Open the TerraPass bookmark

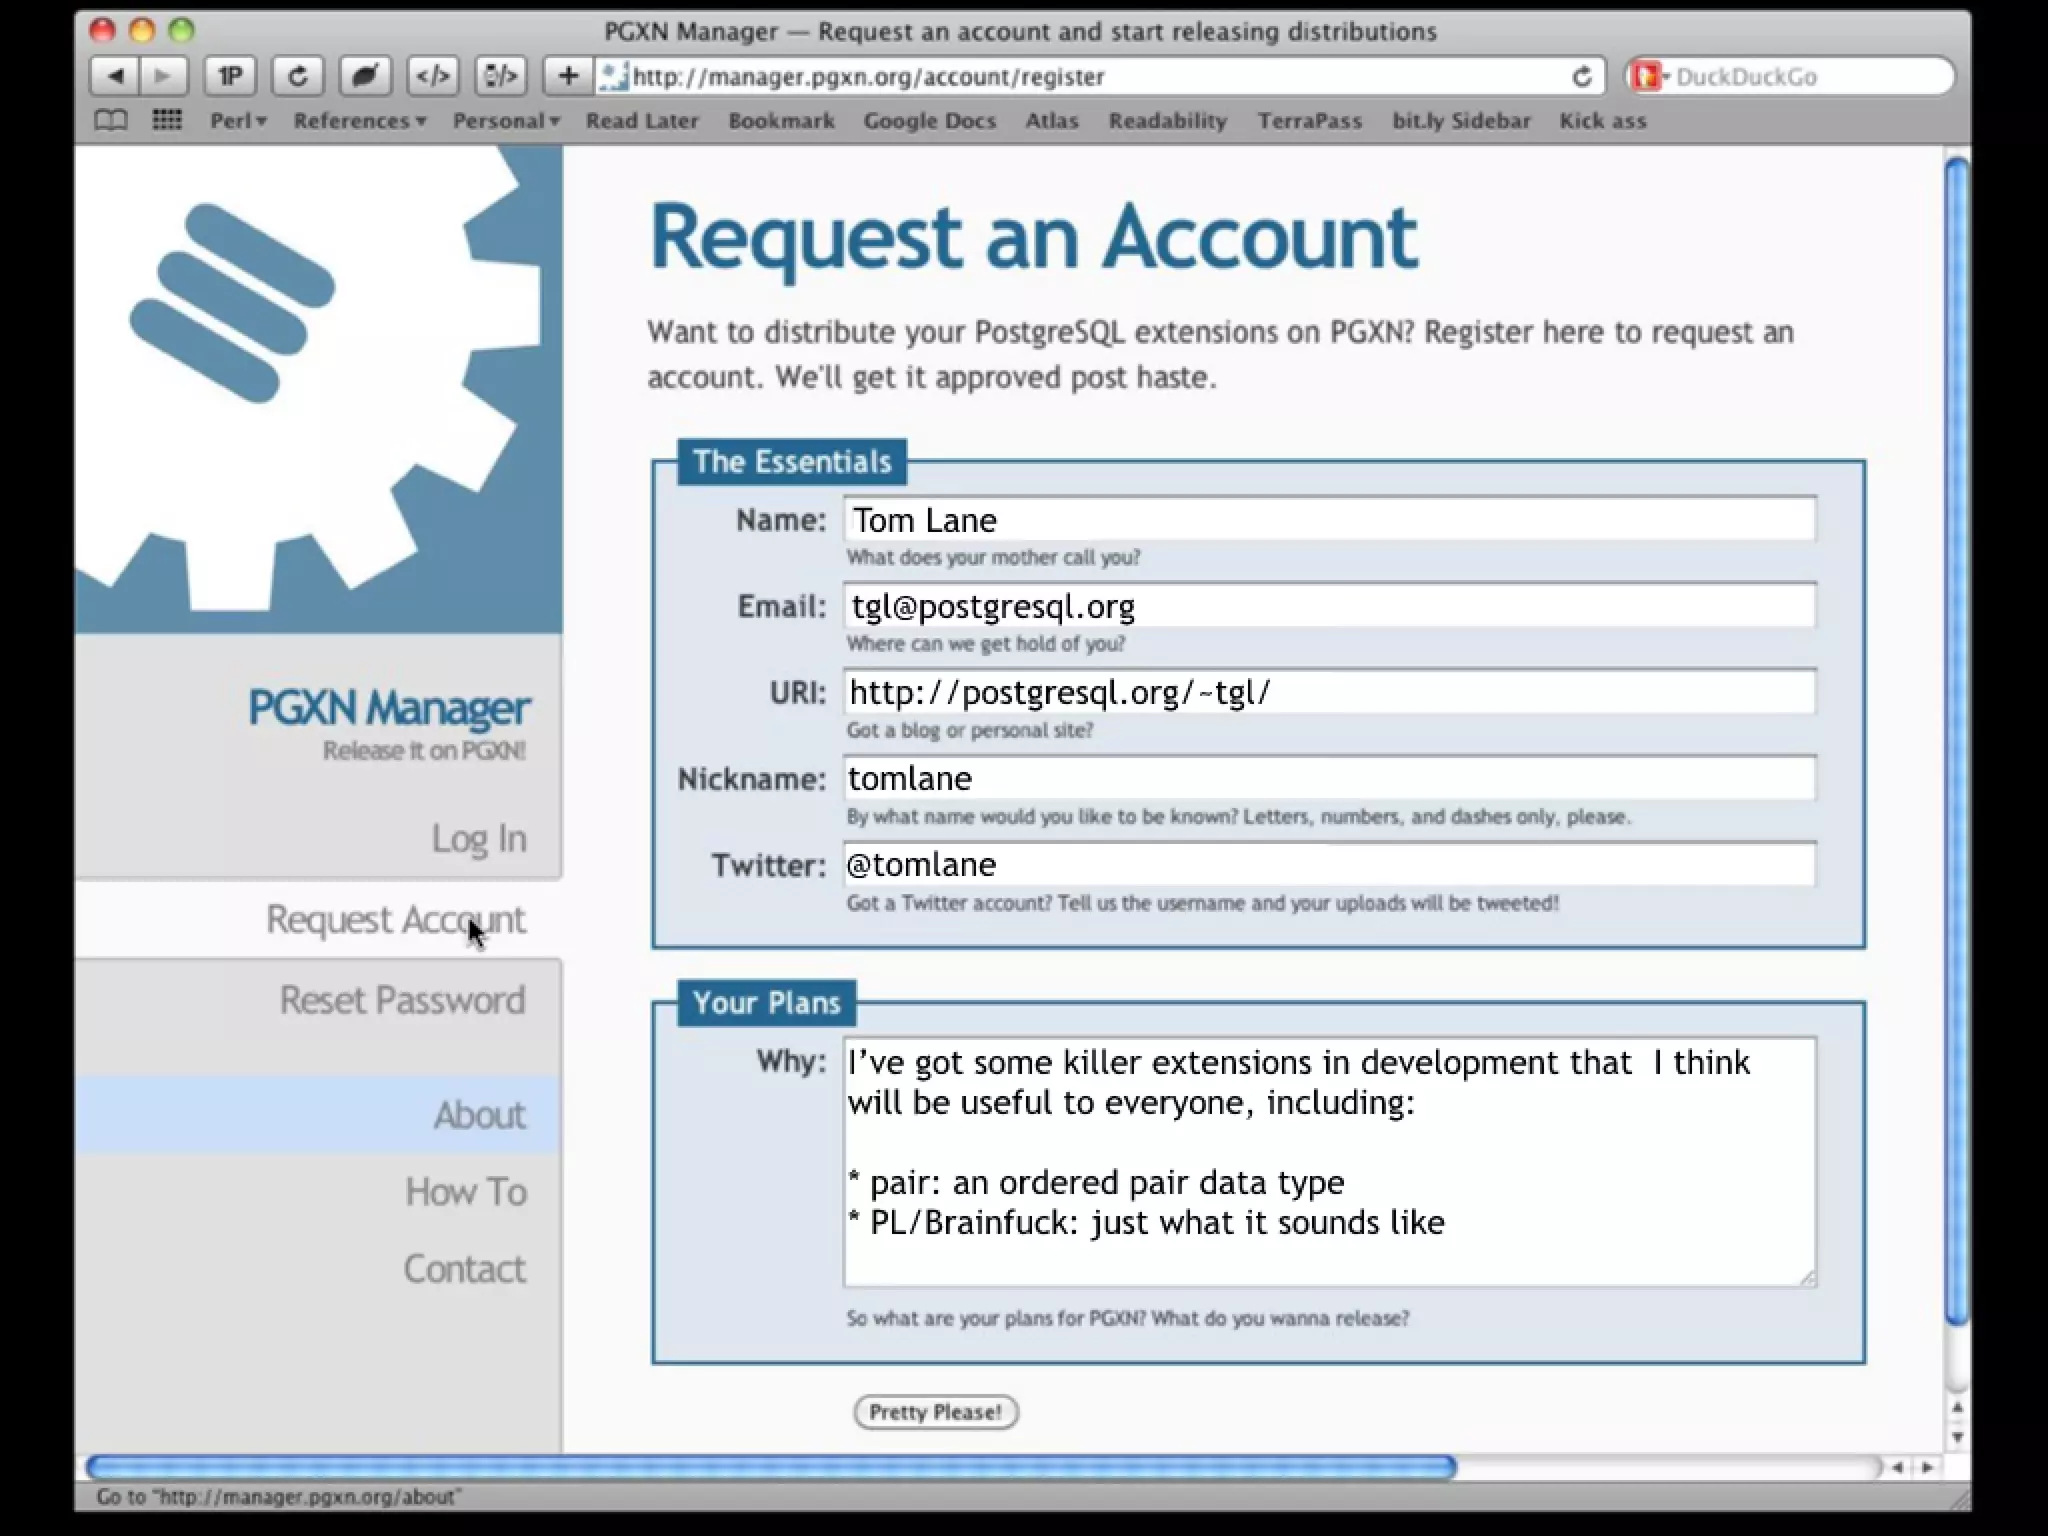click(1310, 121)
